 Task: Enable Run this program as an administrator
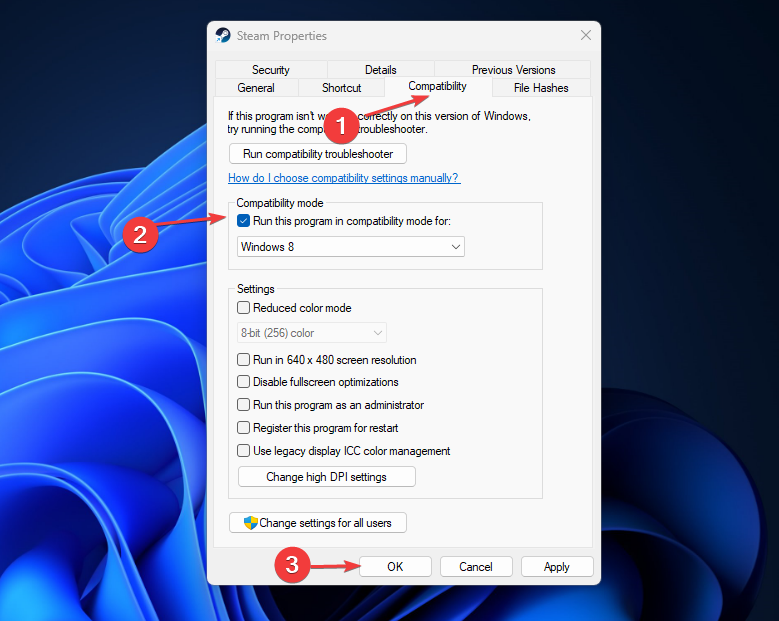243,405
